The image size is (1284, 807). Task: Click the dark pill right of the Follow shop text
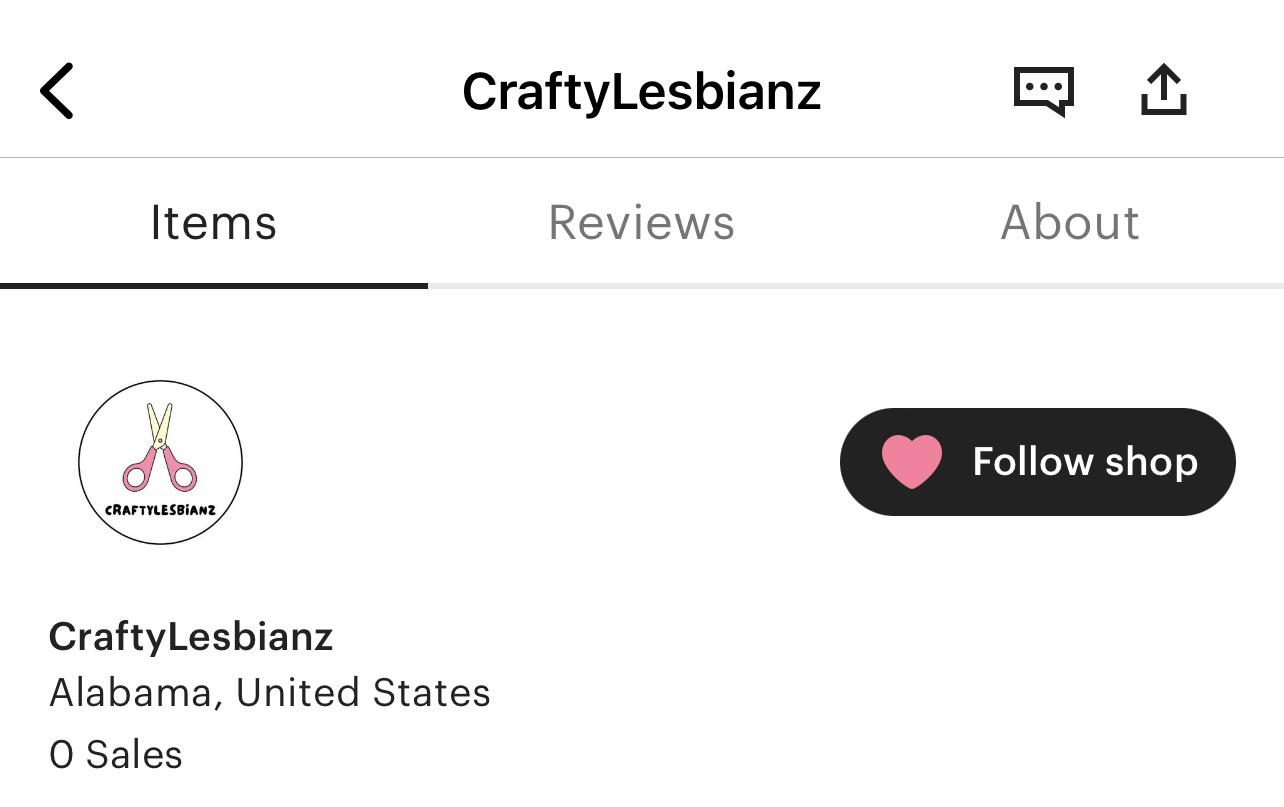pyautogui.click(x=1216, y=462)
